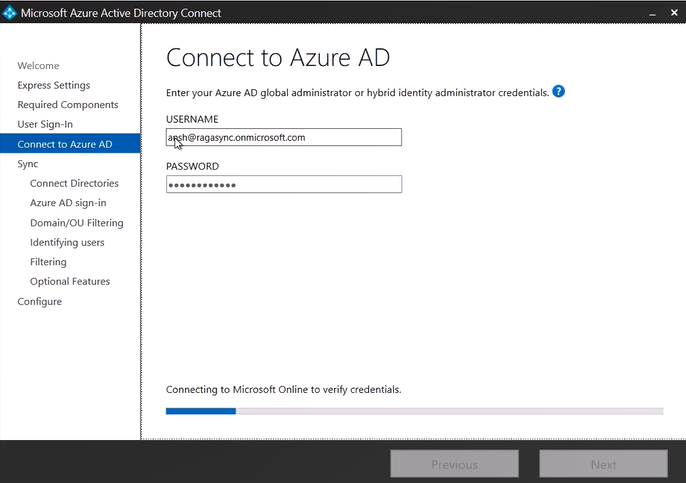The width and height of the screenshot is (686, 483).
Task: Select Optional Features sub-step
Action: (70, 281)
